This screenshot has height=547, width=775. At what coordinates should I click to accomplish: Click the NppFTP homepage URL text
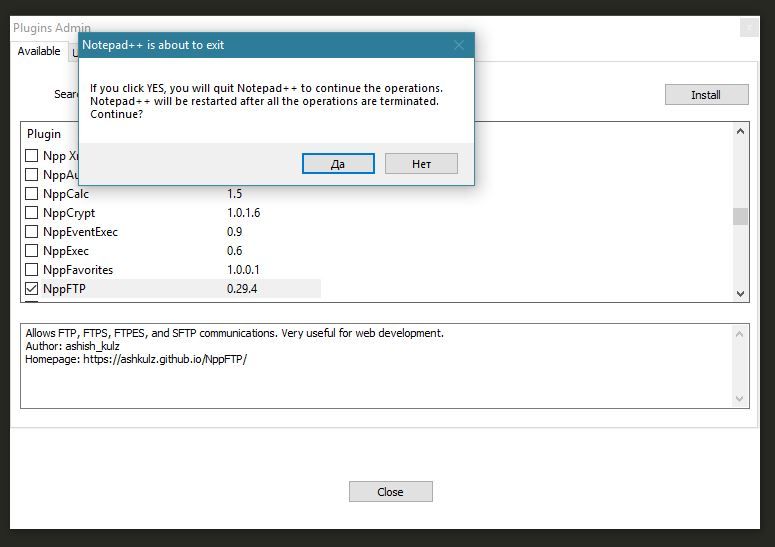pyautogui.click(x=165, y=359)
